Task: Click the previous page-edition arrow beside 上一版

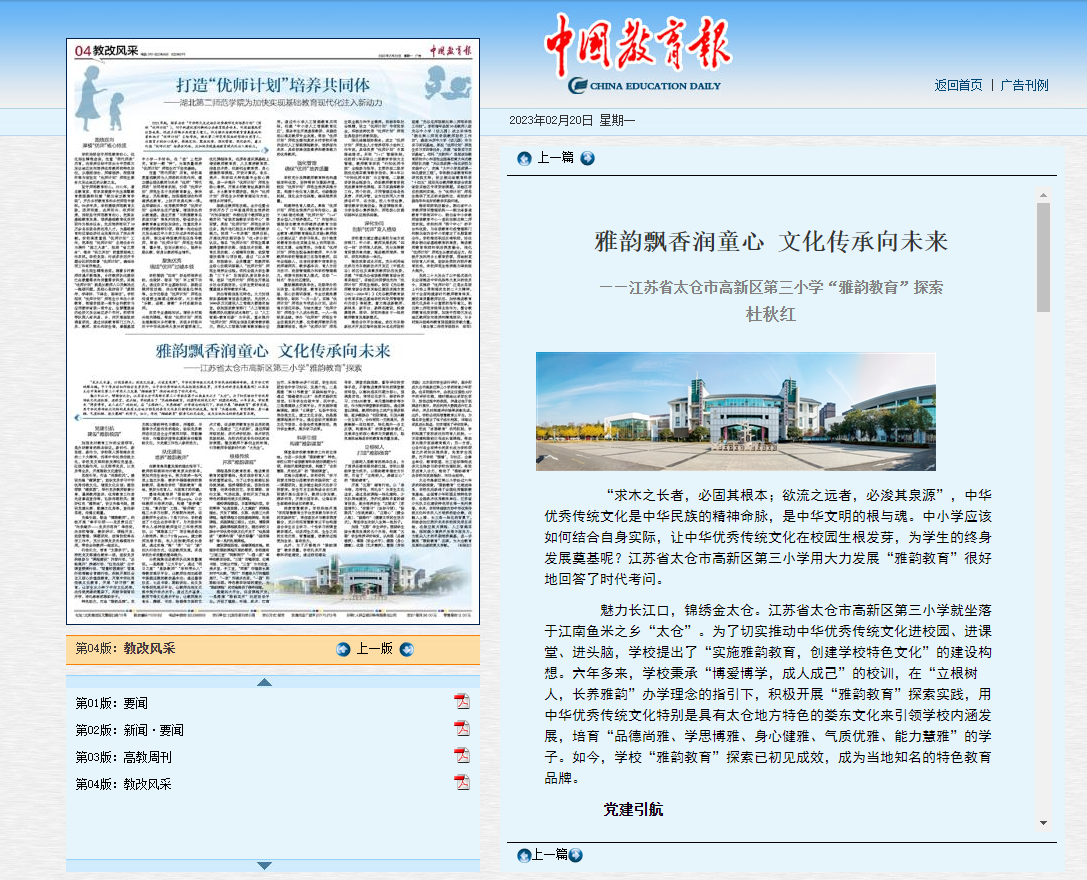Action: pos(343,650)
